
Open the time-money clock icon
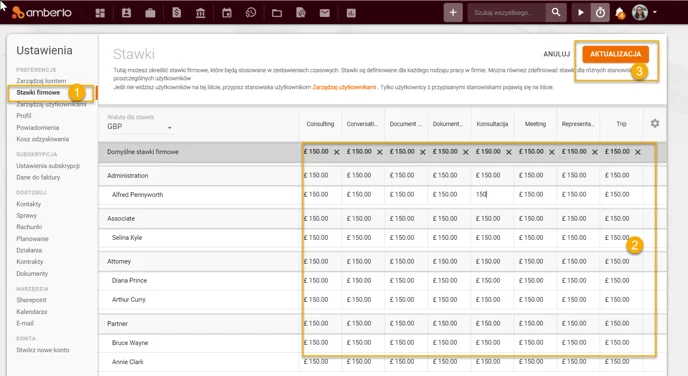pos(251,13)
